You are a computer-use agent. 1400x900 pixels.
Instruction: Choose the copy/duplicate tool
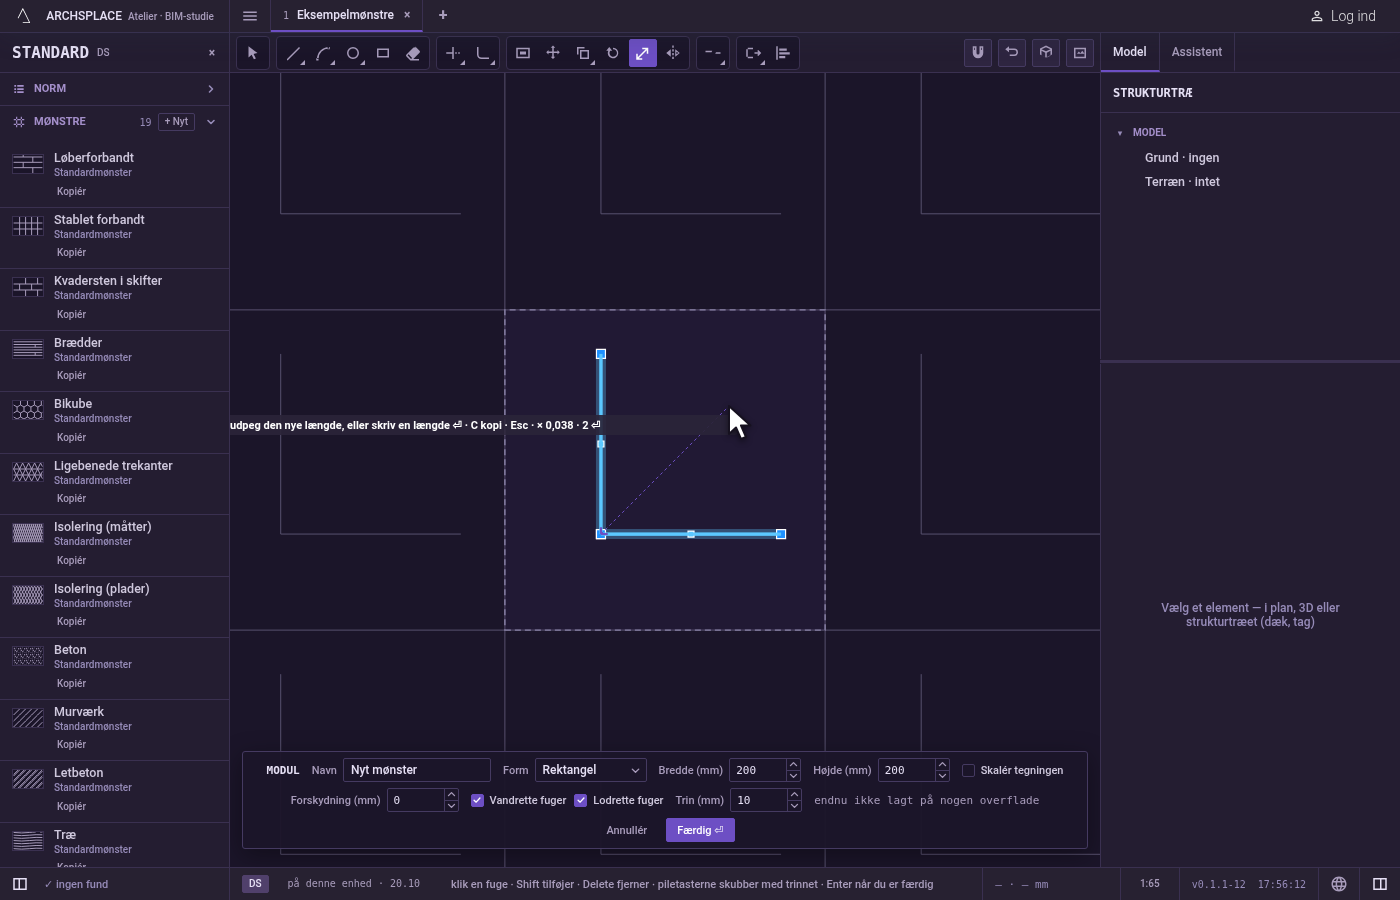pos(583,53)
